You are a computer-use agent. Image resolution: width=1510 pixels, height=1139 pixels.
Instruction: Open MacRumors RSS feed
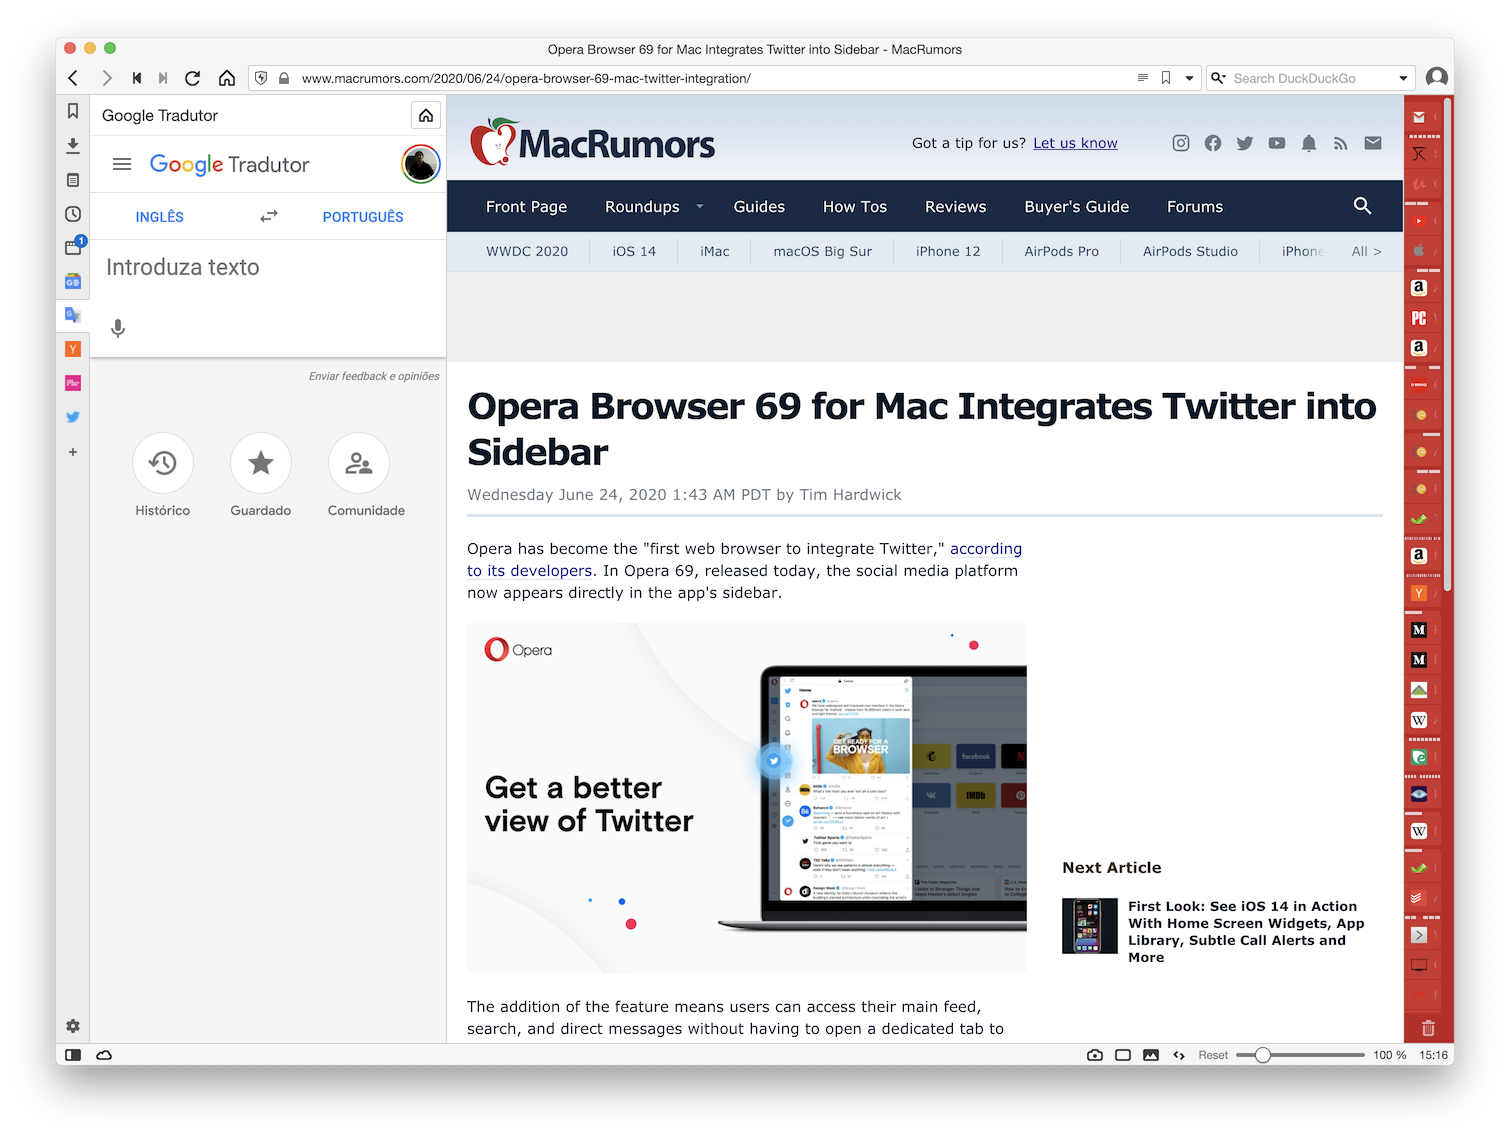pyautogui.click(x=1341, y=143)
